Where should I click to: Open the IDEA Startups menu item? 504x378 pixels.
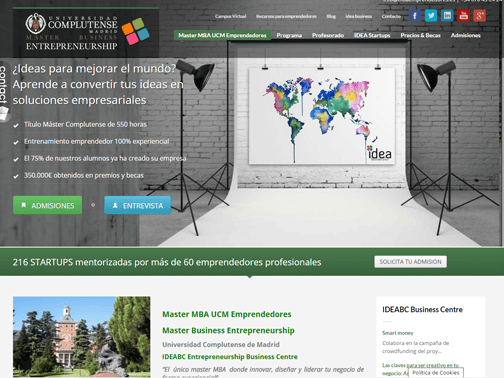point(372,35)
